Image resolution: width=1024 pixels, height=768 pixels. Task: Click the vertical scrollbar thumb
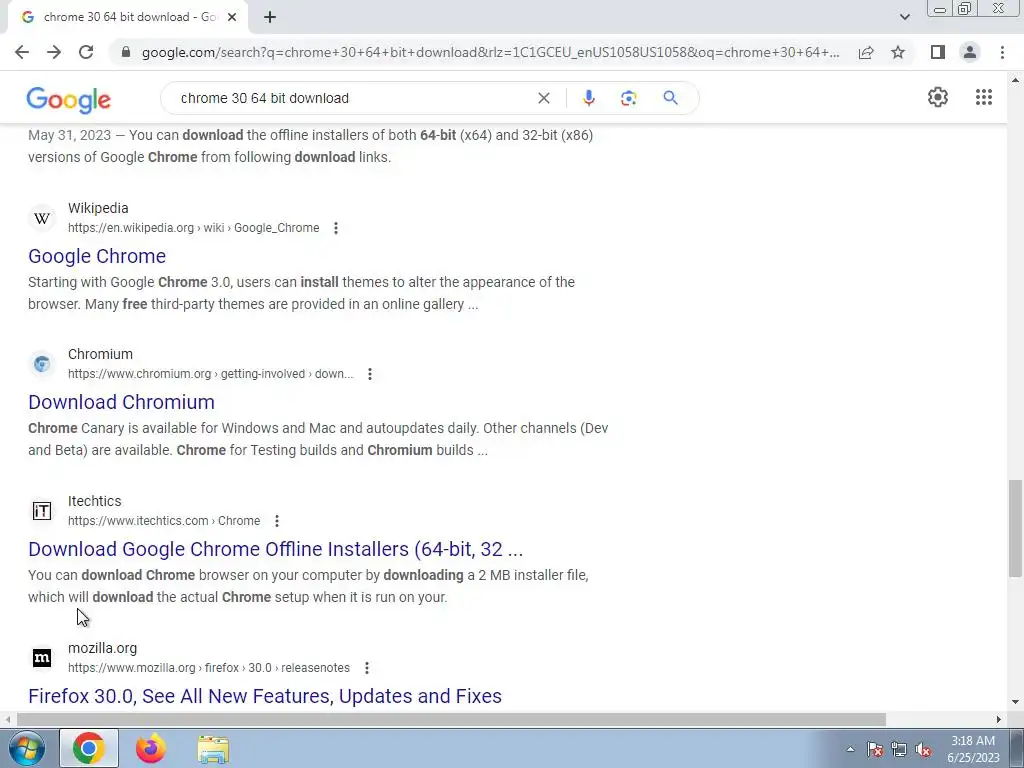[1014, 528]
